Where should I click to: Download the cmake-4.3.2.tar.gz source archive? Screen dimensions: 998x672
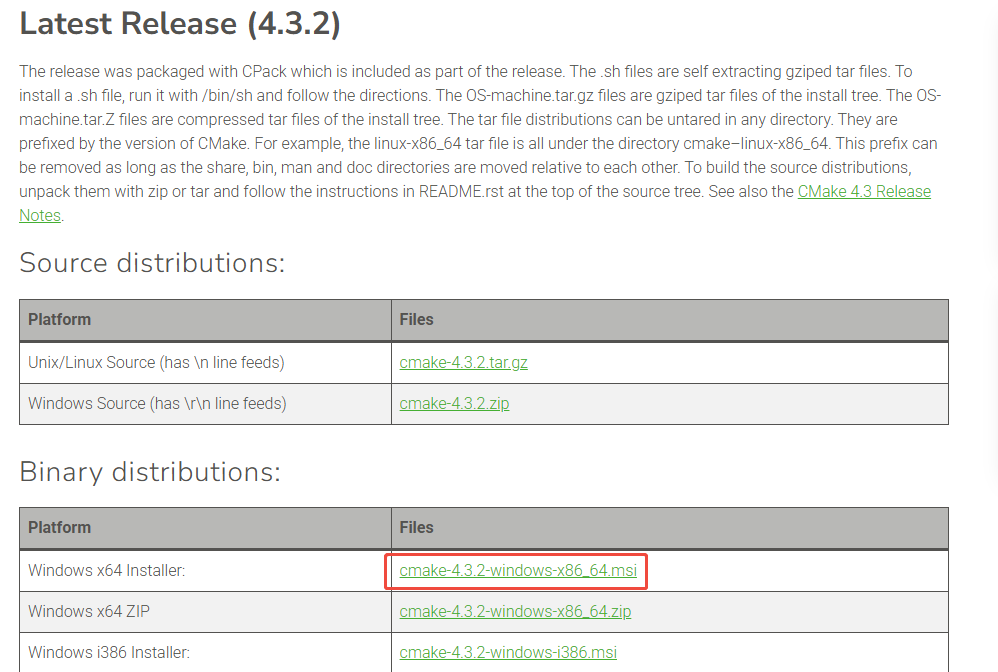click(463, 362)
